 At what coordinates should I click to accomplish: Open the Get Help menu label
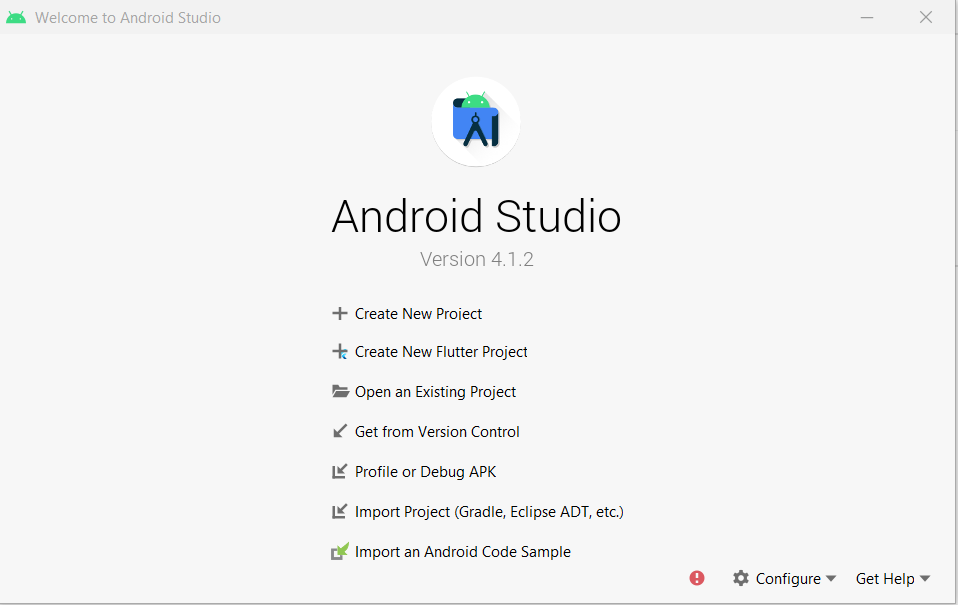point(884,579)
